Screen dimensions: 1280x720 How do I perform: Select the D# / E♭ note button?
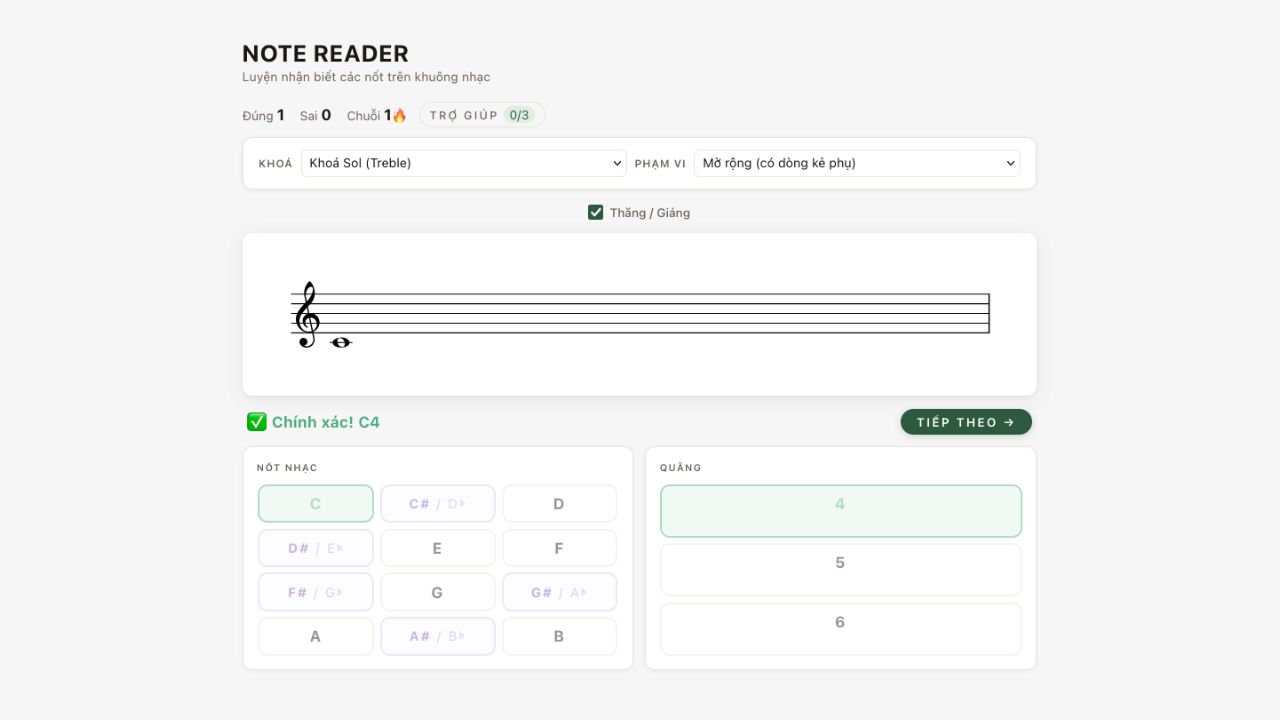click(x=316, y=548)
